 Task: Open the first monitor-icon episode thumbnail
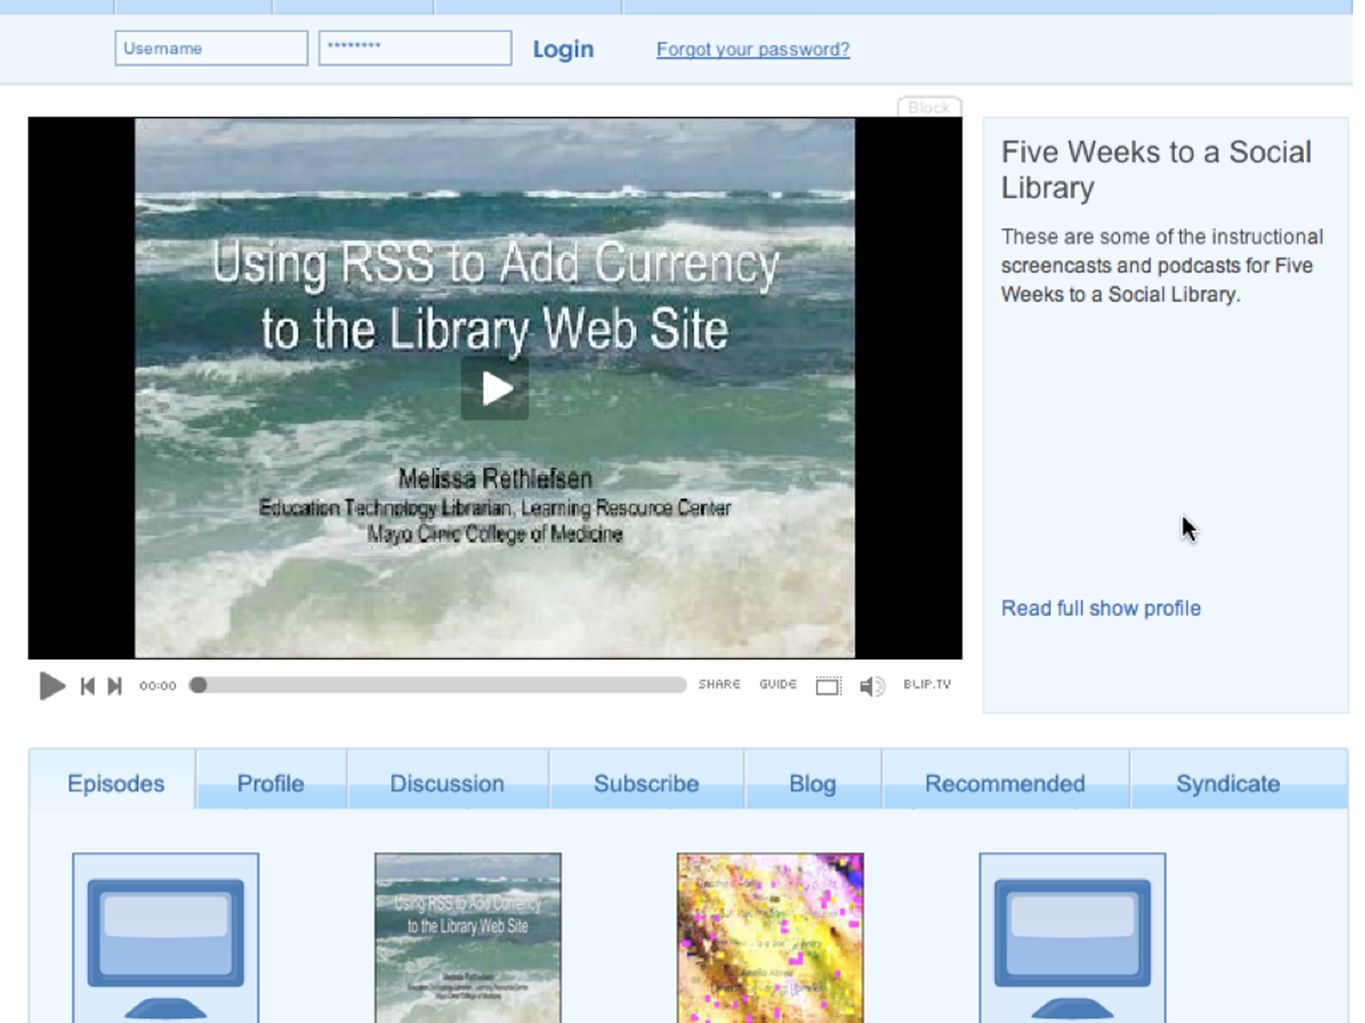click(x=165, y=938)
